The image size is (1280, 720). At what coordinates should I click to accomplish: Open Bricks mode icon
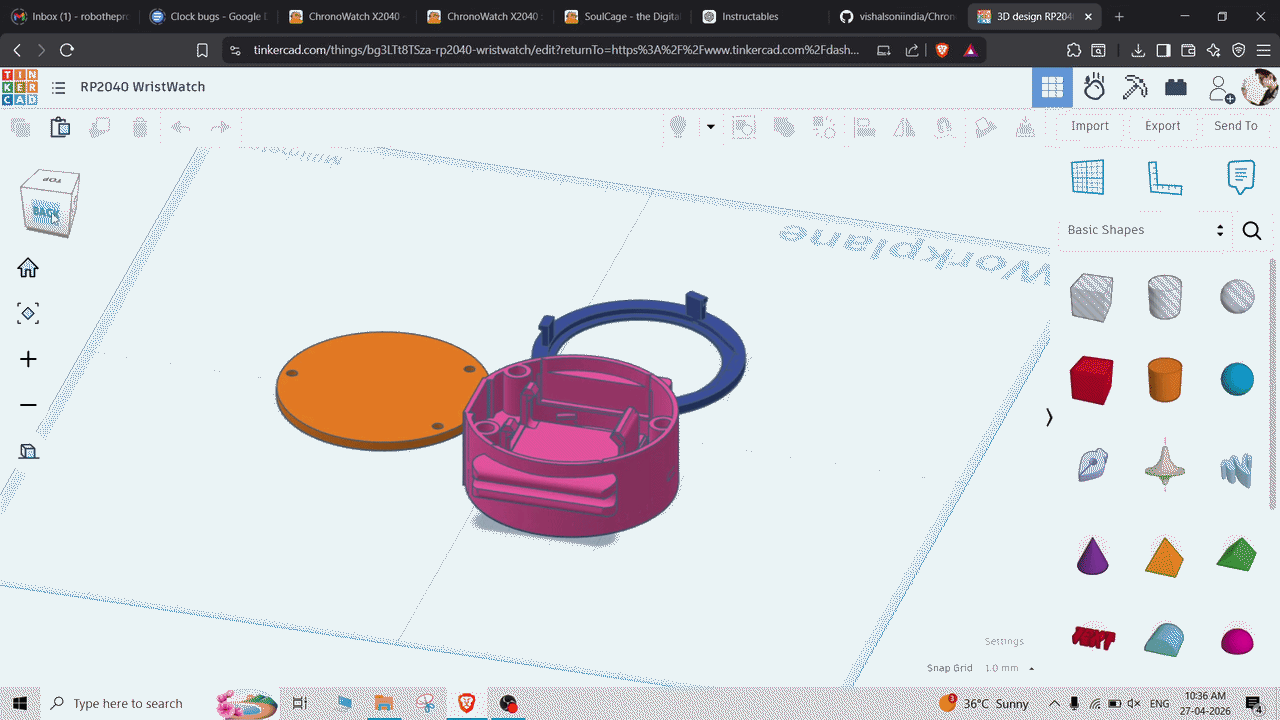(1176, 88)
